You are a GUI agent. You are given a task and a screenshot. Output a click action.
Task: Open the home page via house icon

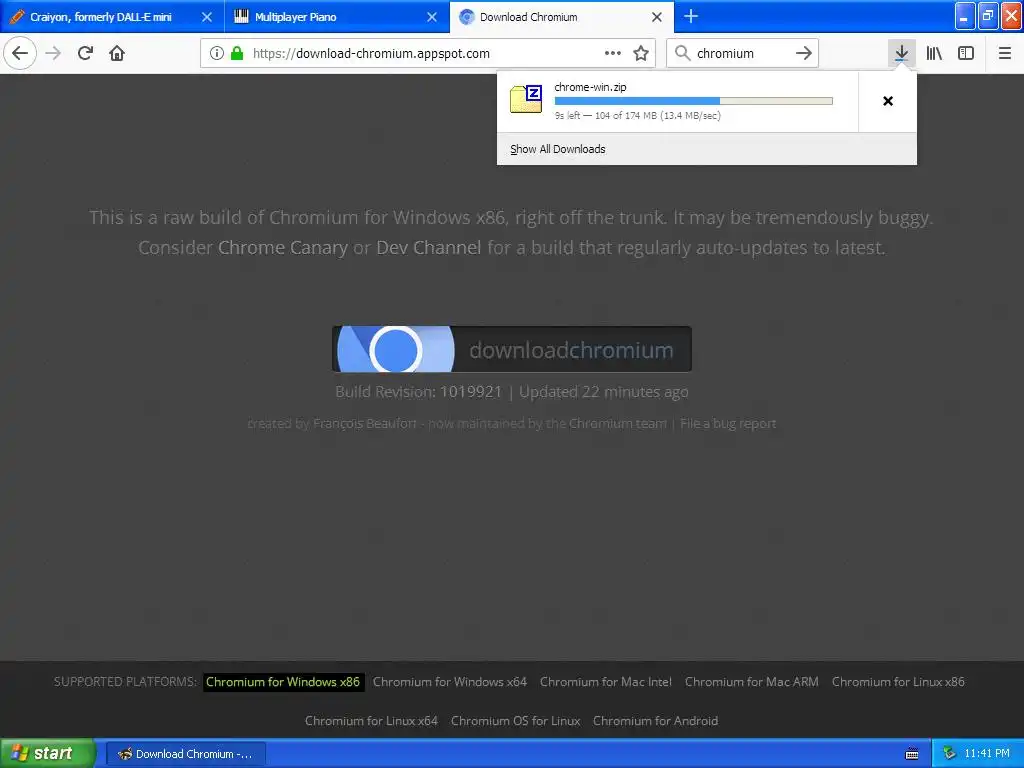[117, 53]
